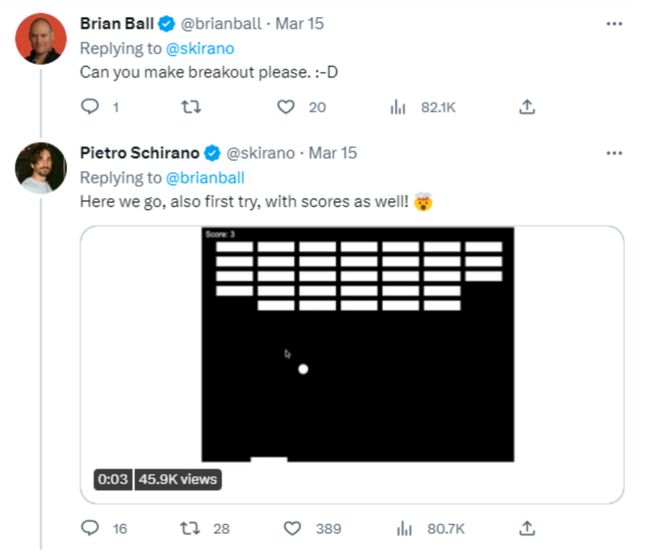Viewport: 660px width, 554px height.
Task: Like Pietro Schirano's tweet
Action: pyautogui.click(x=293, y=528)
